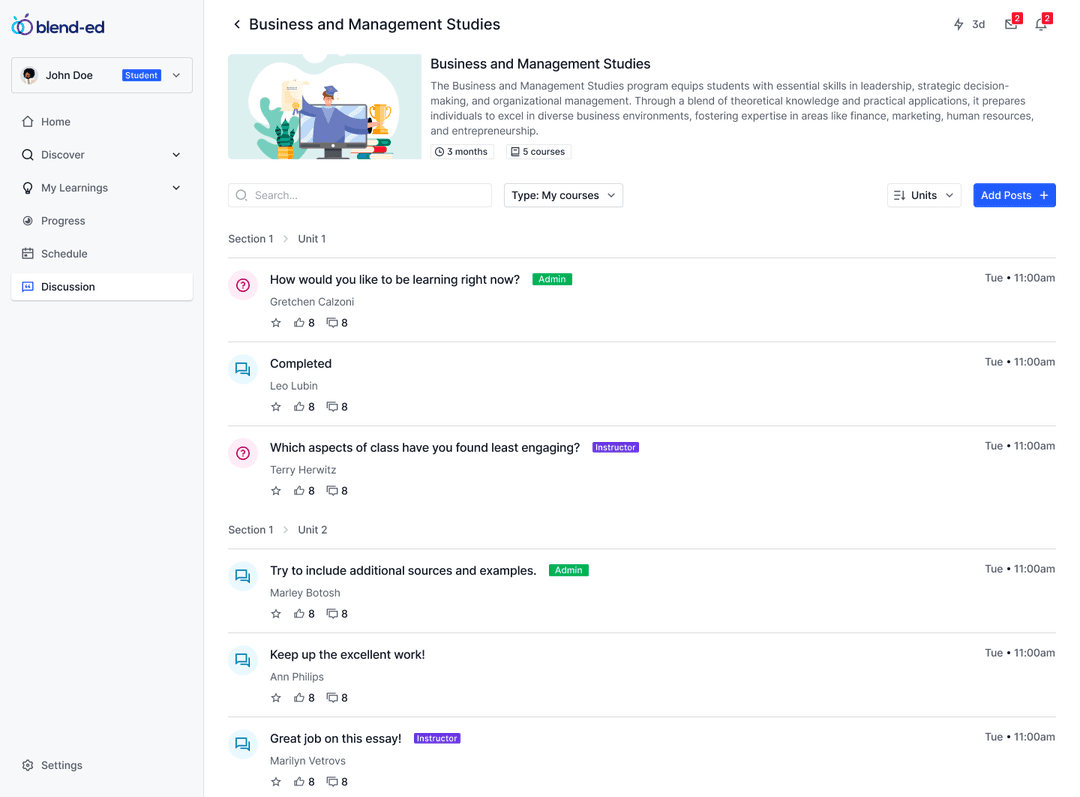This screenshot has height=797, width=1080.
Task: Click the lightning streak 3d icon
Action: 968,24
